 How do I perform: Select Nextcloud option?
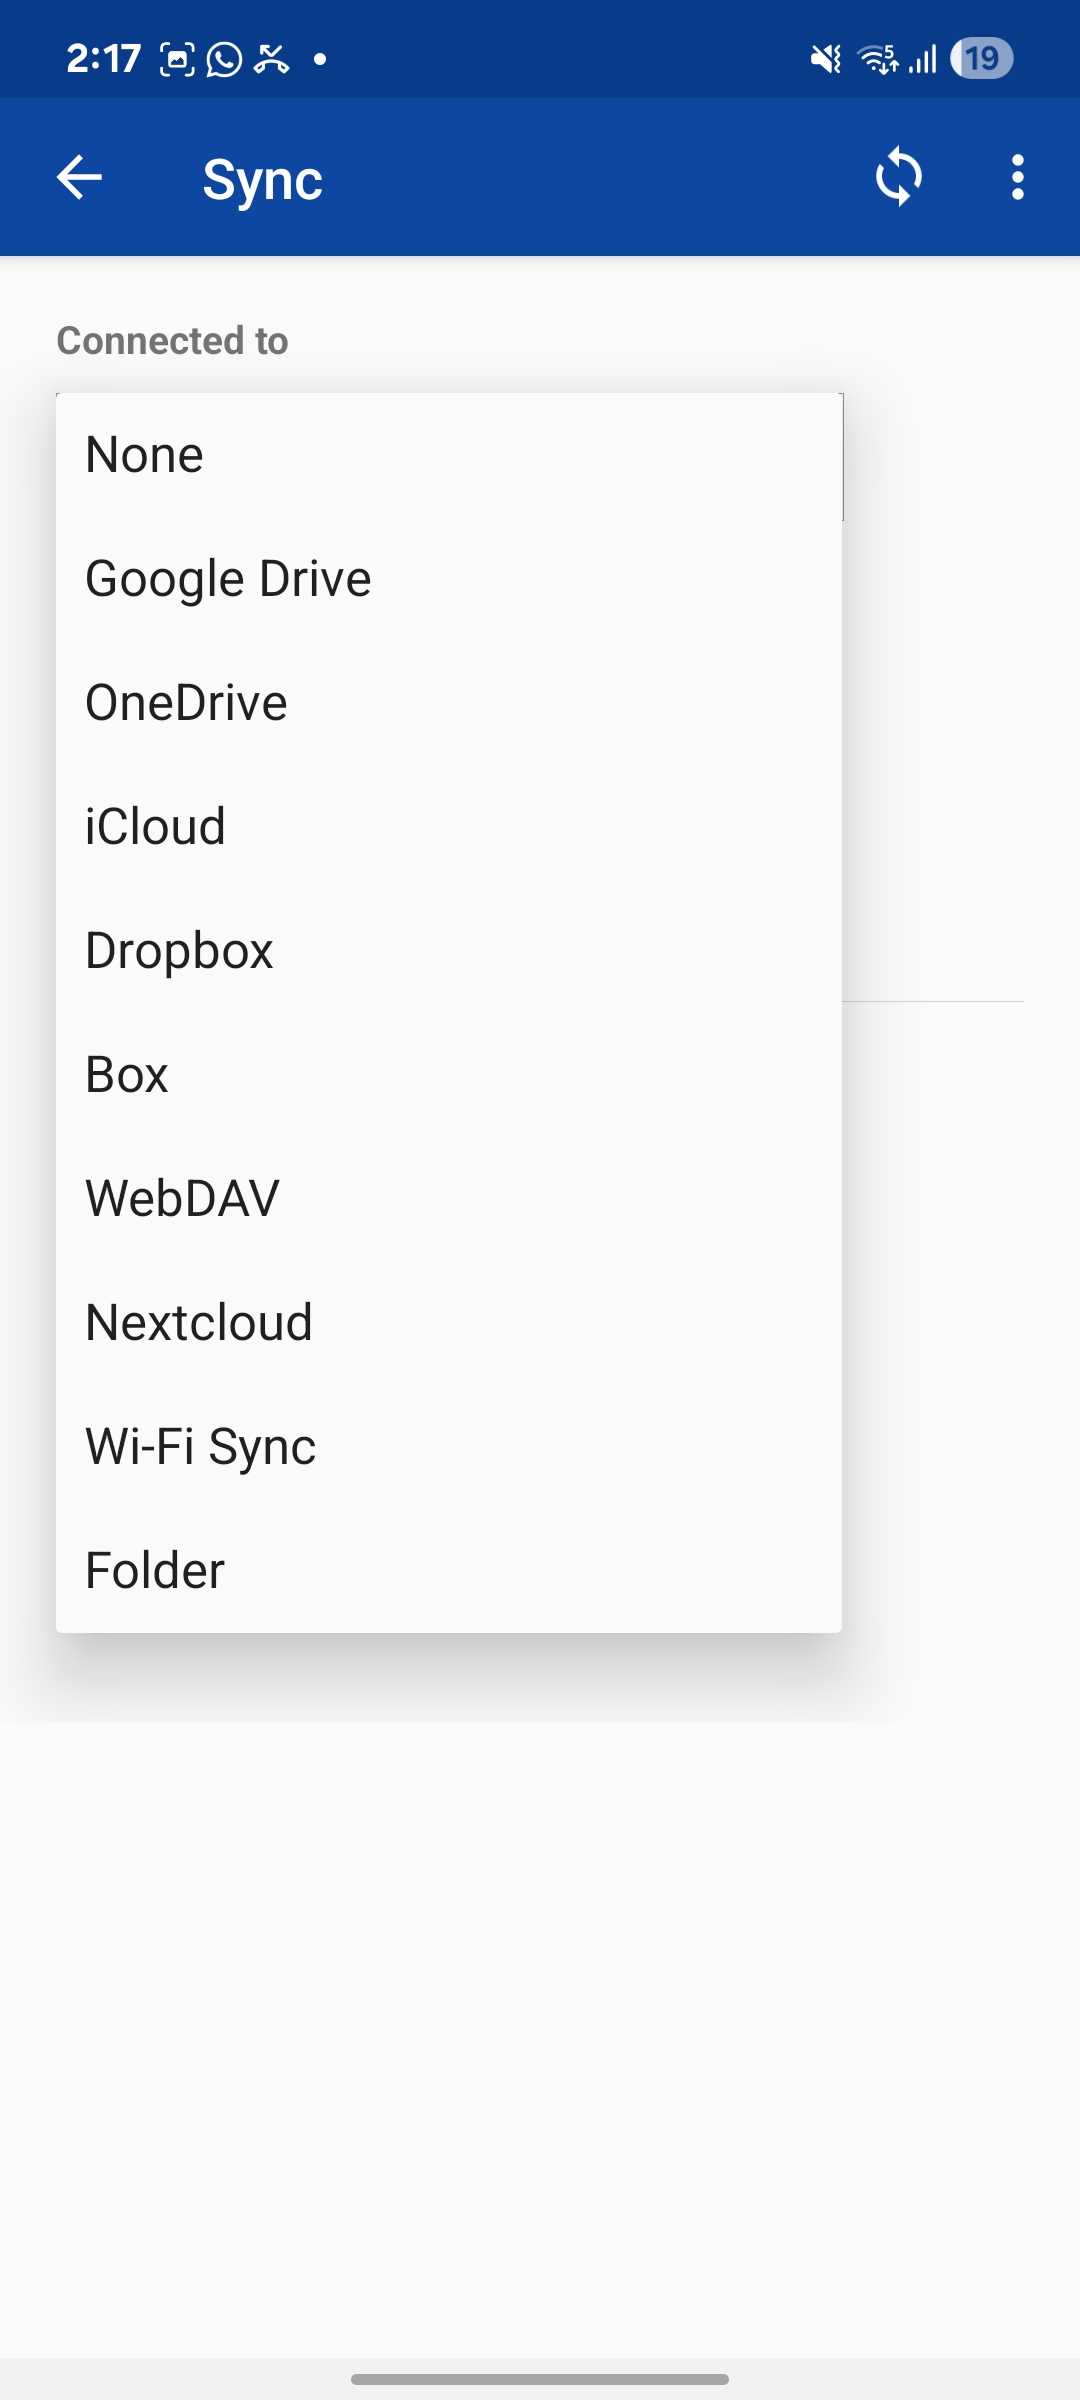pyautogui.click(x=448, y=1323)
